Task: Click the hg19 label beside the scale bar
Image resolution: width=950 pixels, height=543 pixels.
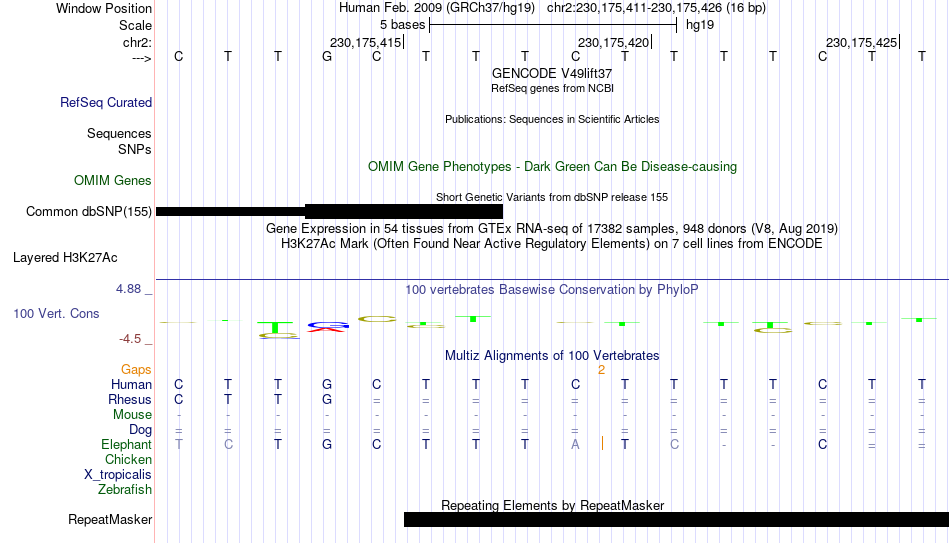Action: tap(700, 25)
